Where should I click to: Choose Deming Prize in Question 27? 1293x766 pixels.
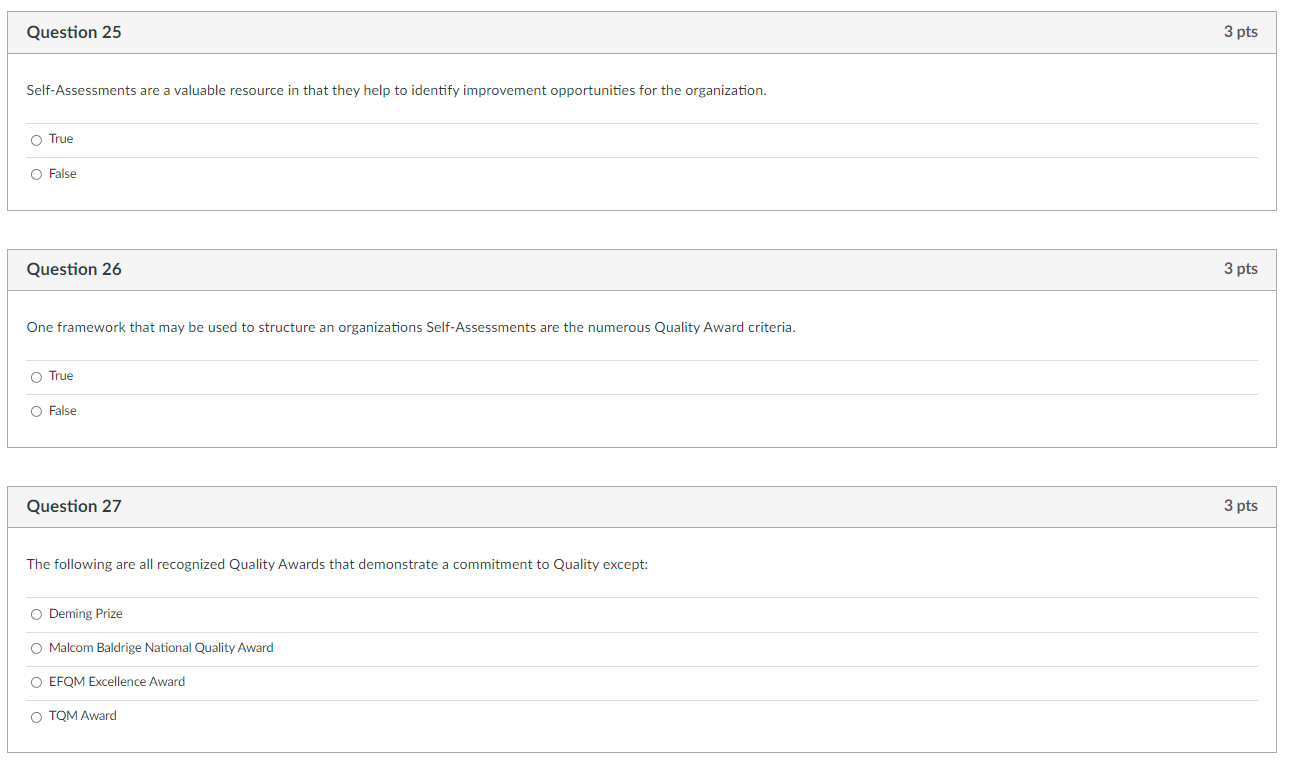(x=36, y=614)
